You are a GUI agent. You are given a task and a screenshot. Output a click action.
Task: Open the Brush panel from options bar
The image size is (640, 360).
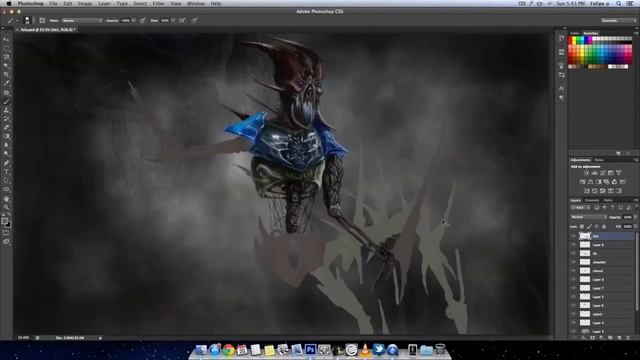click(x=42, y=20)
